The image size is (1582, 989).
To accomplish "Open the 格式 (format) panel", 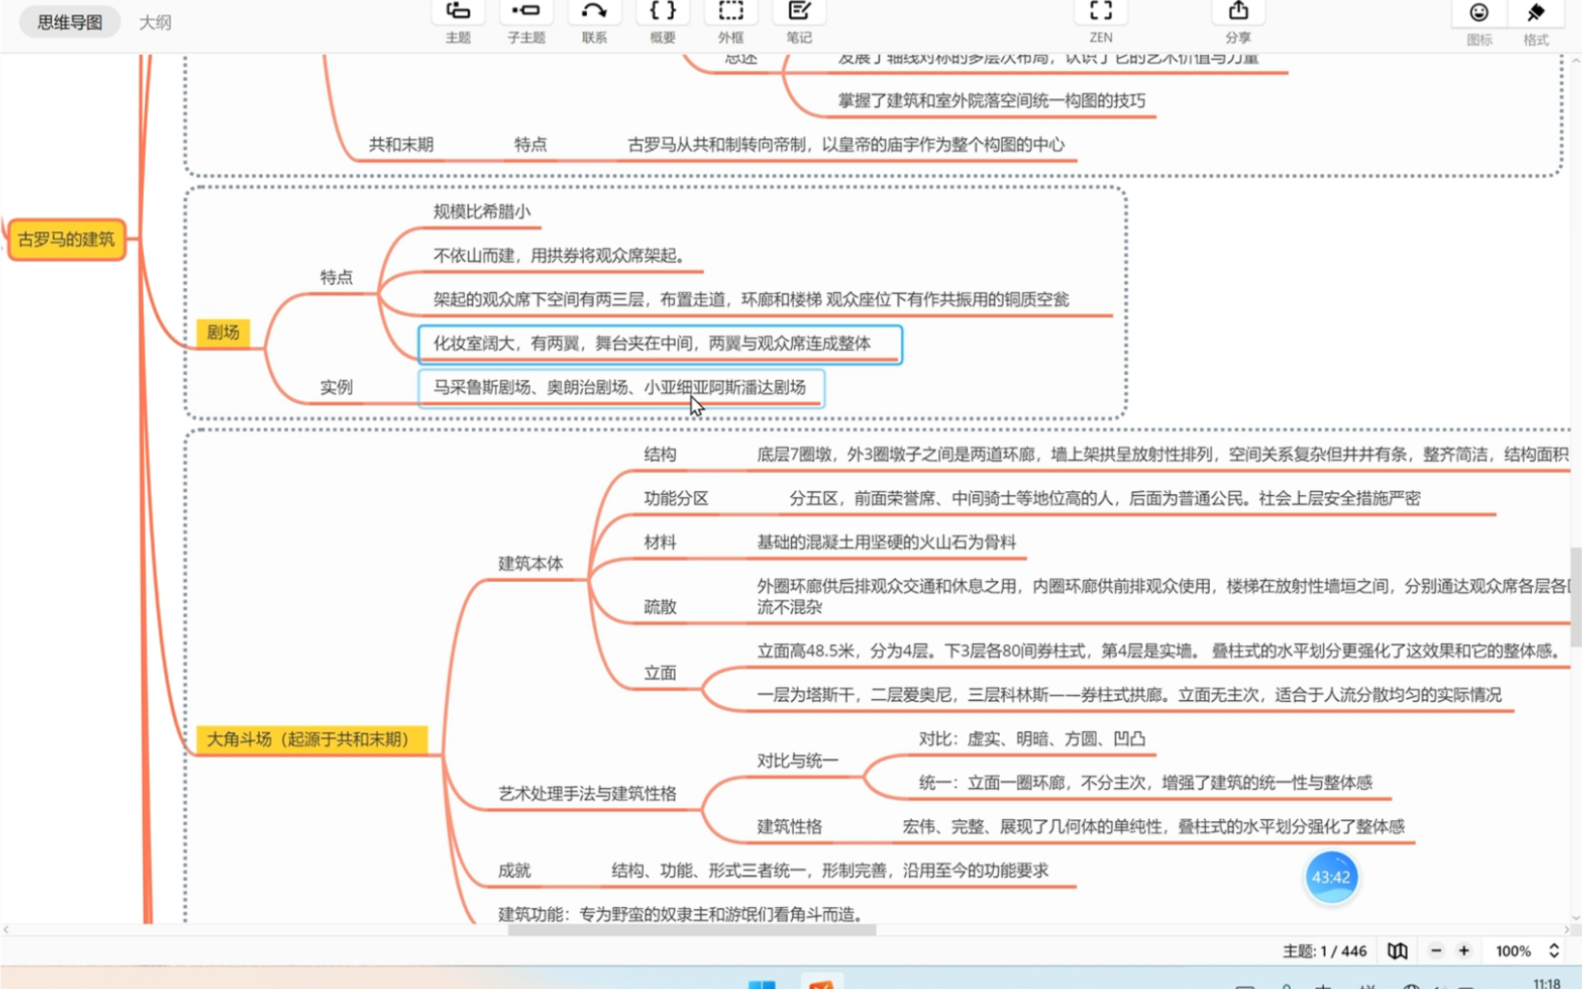I will tap(1536, 13).
